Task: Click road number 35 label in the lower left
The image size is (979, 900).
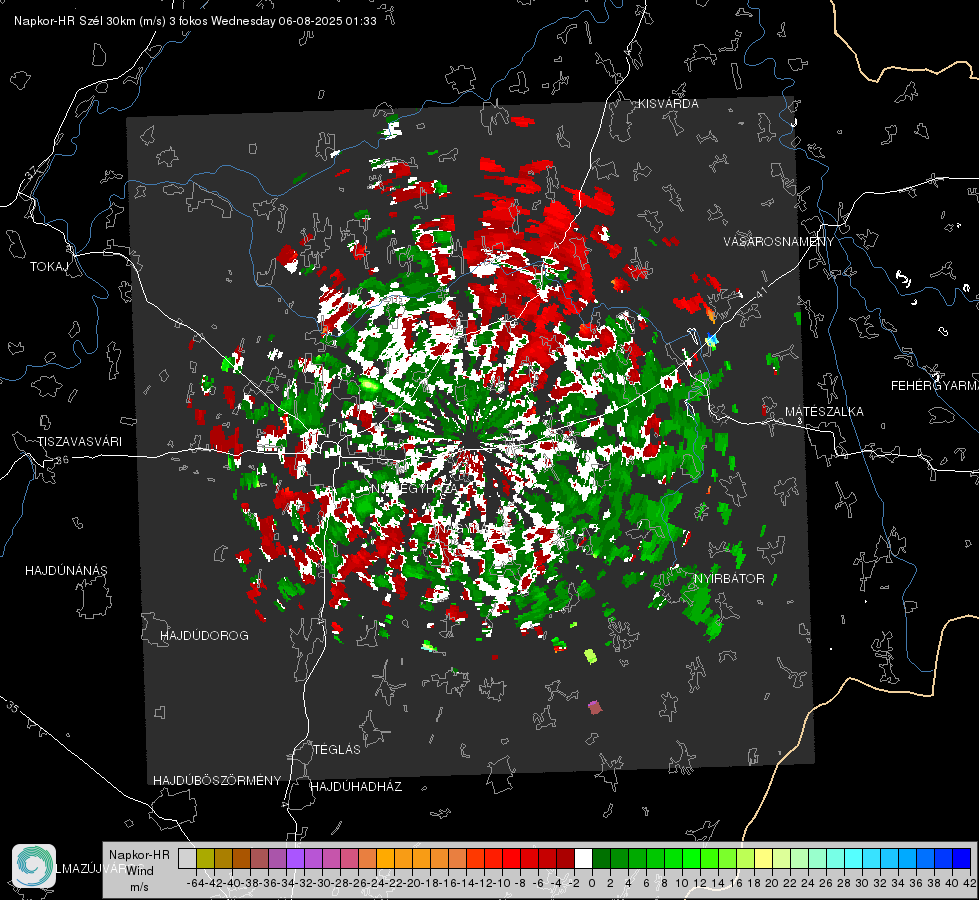Action: tap(12, 708)
